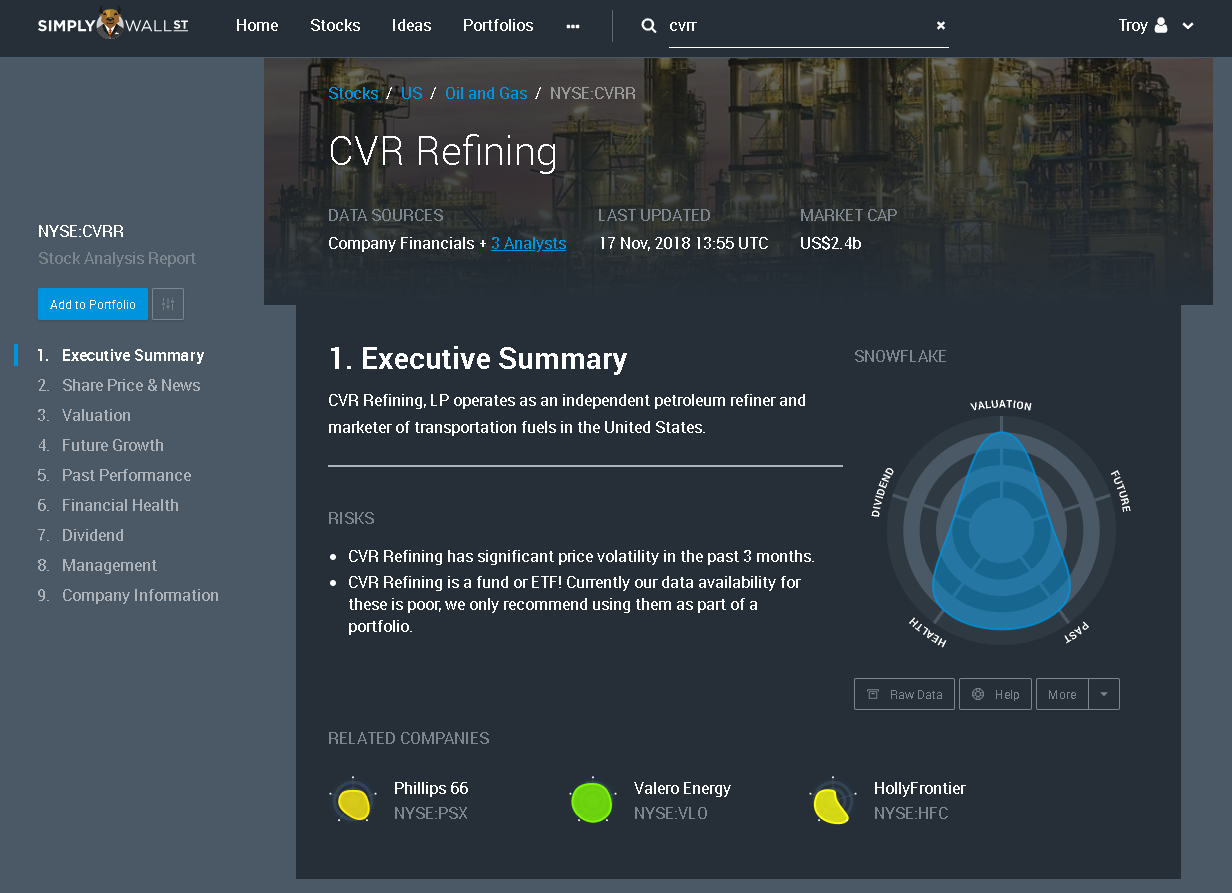Click the NYSE:VLO ticker text
Screen dimensions: 1232x893
click(671, 813)
